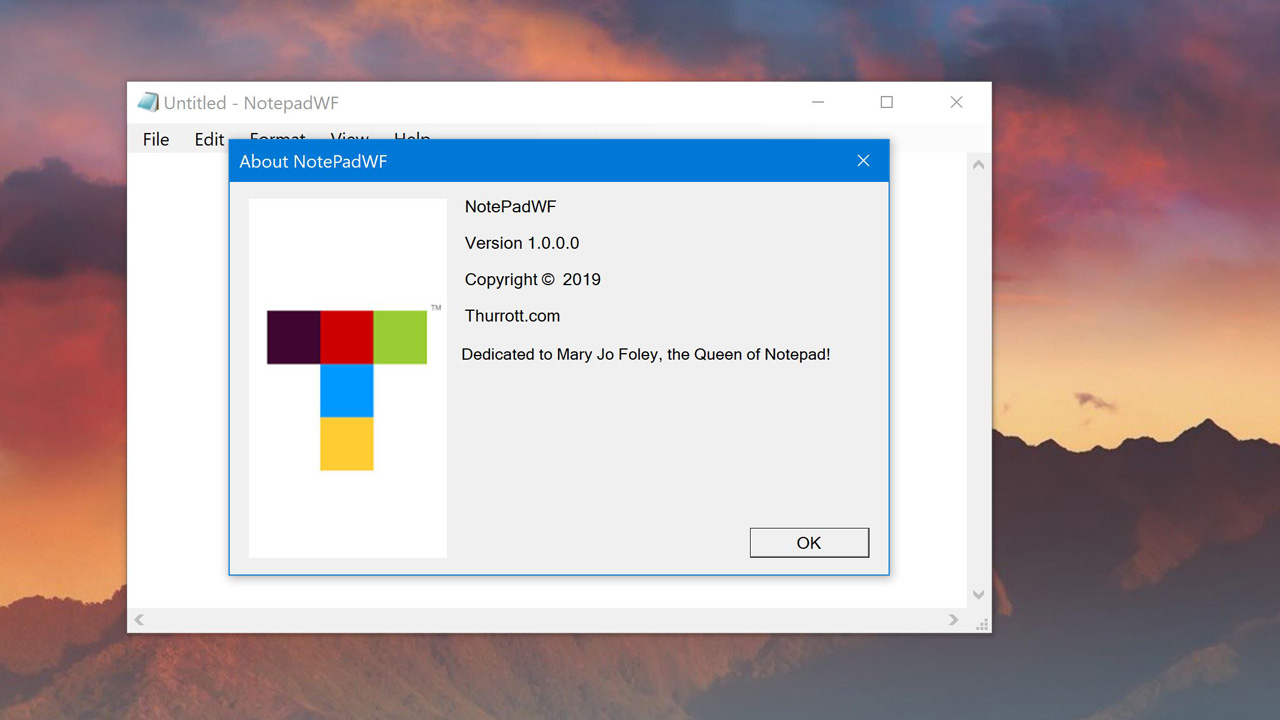Screen dimensions: 1280x720
Task: Click the resize grip at window corner
Action: point(982,624)
